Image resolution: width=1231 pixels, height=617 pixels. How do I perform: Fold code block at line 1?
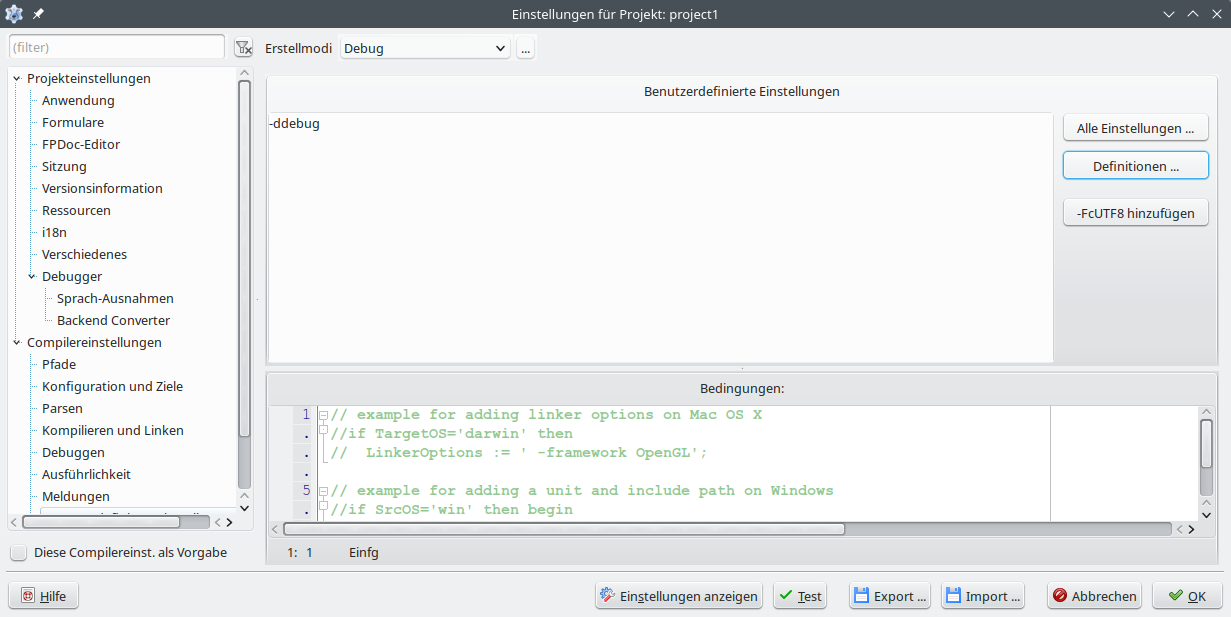[x=323, y=414]
